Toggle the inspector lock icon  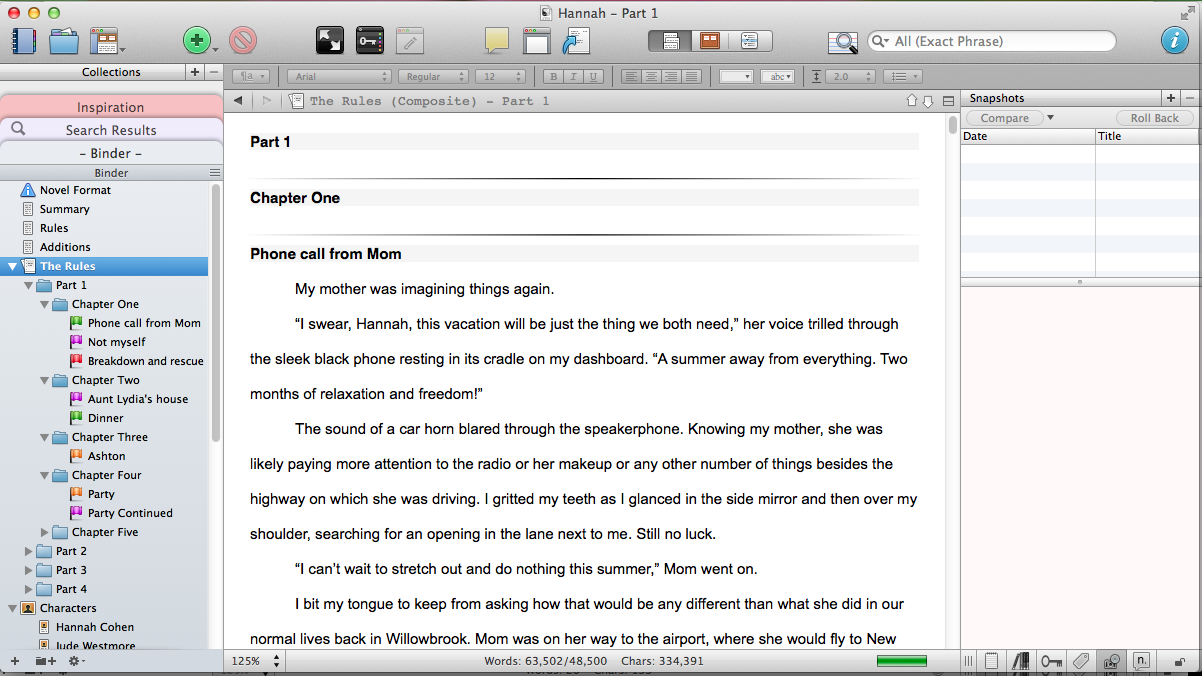click(1180, 661)
